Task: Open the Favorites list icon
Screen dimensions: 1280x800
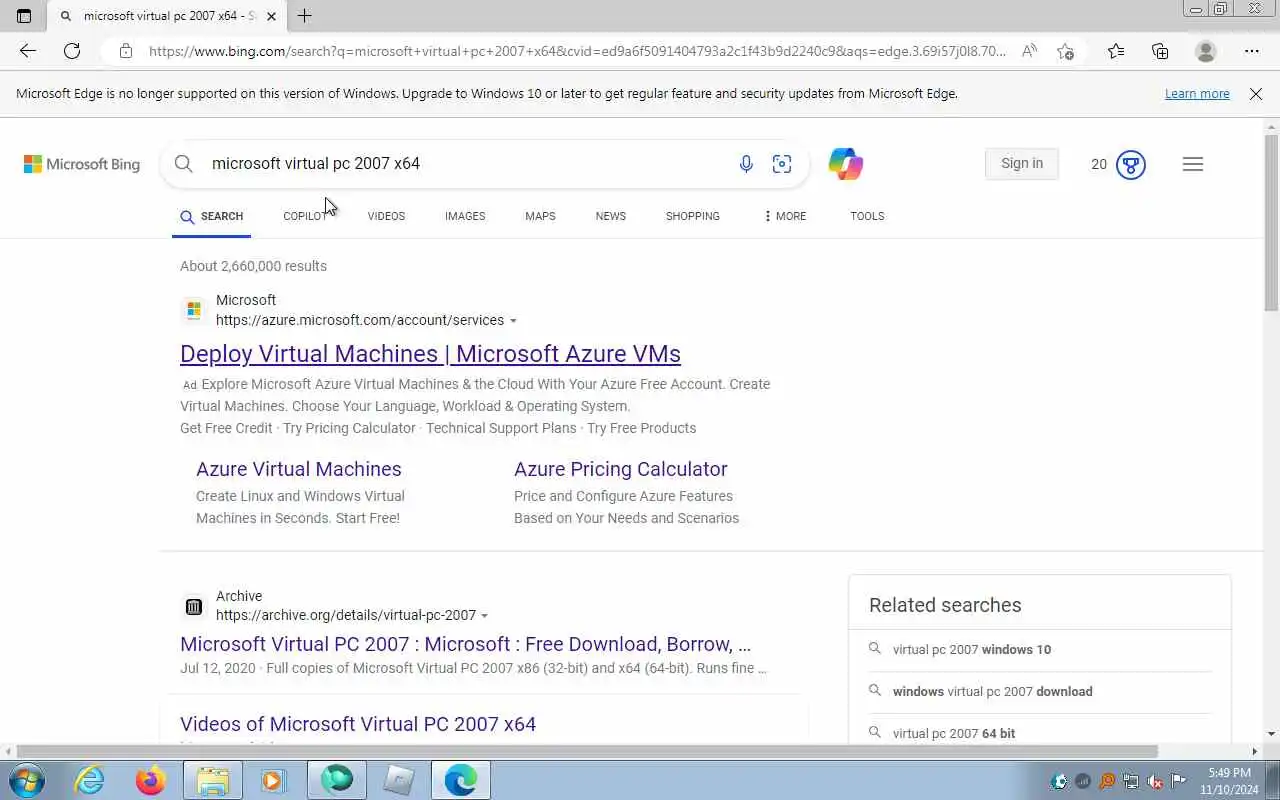Action: pos(1116,51)
